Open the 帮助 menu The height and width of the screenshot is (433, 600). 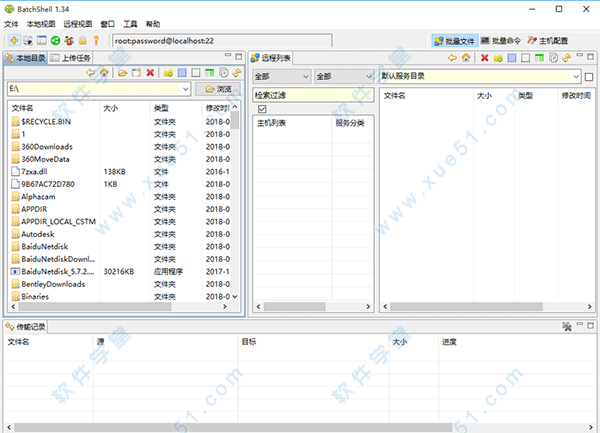coord(153,24)
